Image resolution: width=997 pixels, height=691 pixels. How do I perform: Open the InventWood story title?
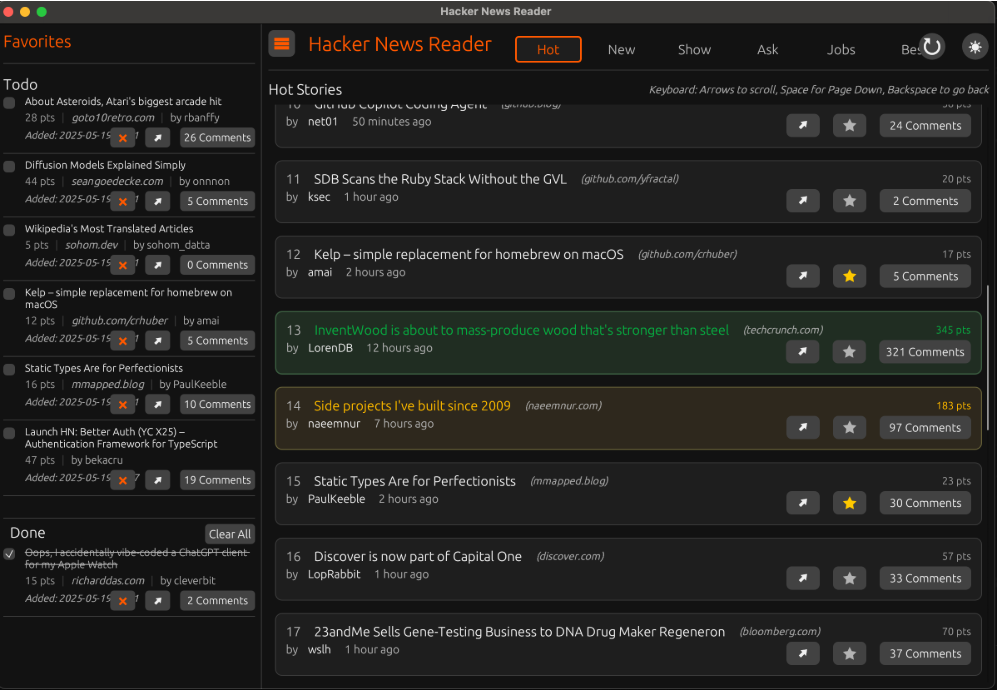[521, 330]
